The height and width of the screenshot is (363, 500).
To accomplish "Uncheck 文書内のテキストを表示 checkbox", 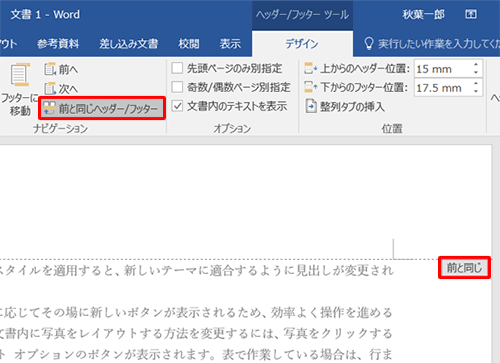I will coord(177,106).
